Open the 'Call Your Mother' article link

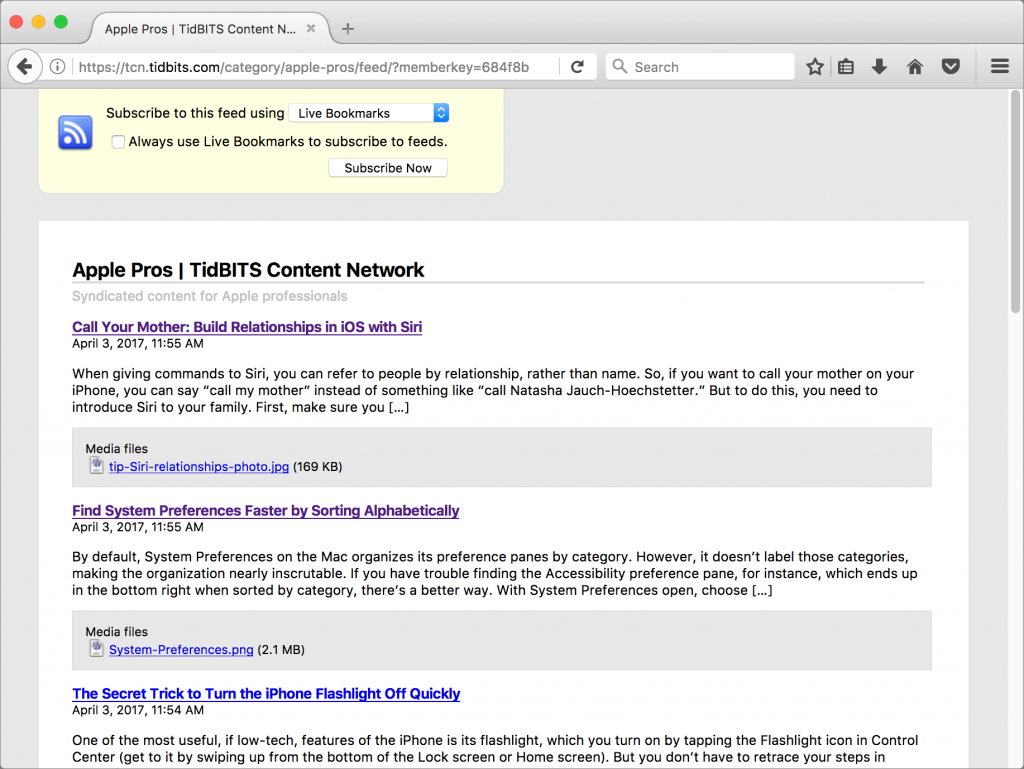(x=247, y=327)
